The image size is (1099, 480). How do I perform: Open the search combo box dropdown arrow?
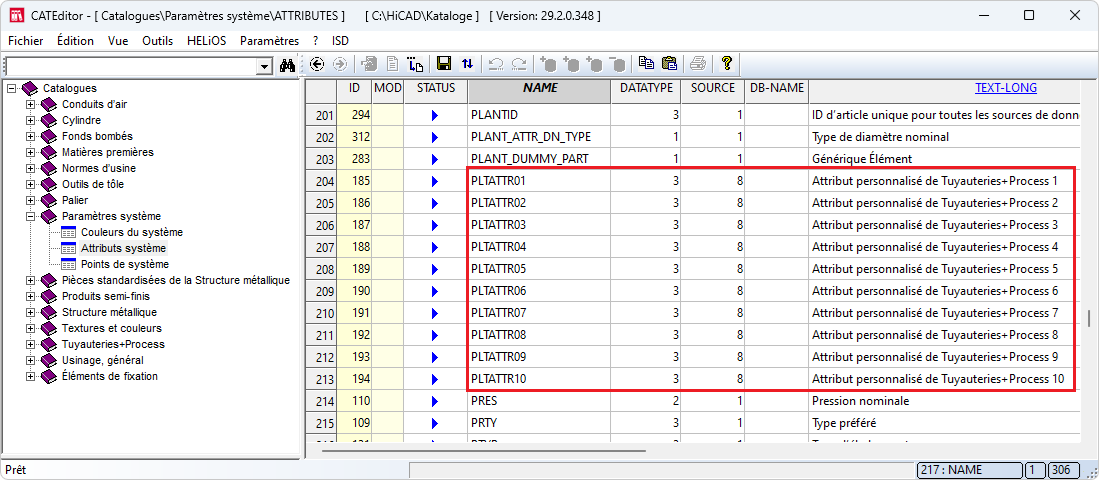(265, 66)
